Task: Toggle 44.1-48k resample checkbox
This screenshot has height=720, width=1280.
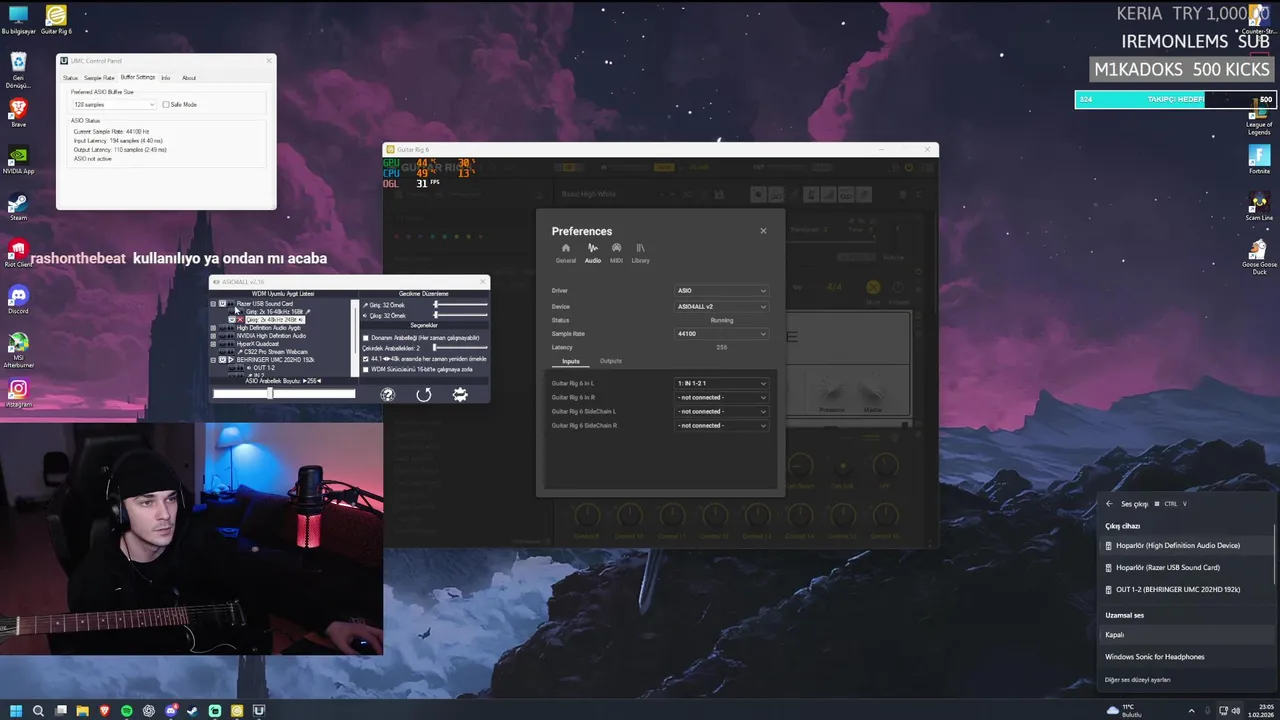Action: pyautogui.click(x=366, y=359)
